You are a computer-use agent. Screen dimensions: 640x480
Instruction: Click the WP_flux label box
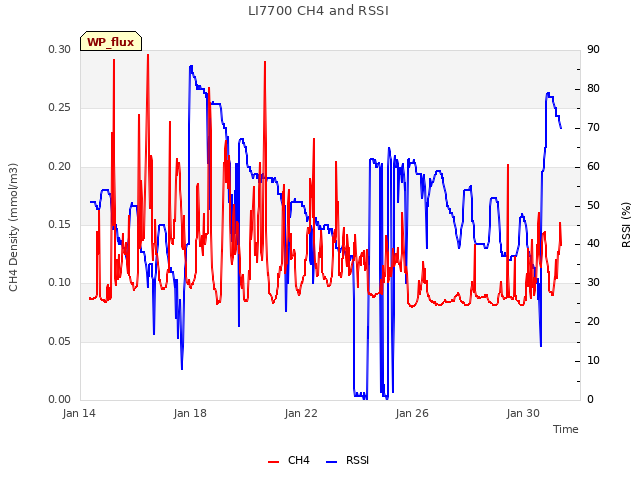pyautogui.click(x=111, y=41)
